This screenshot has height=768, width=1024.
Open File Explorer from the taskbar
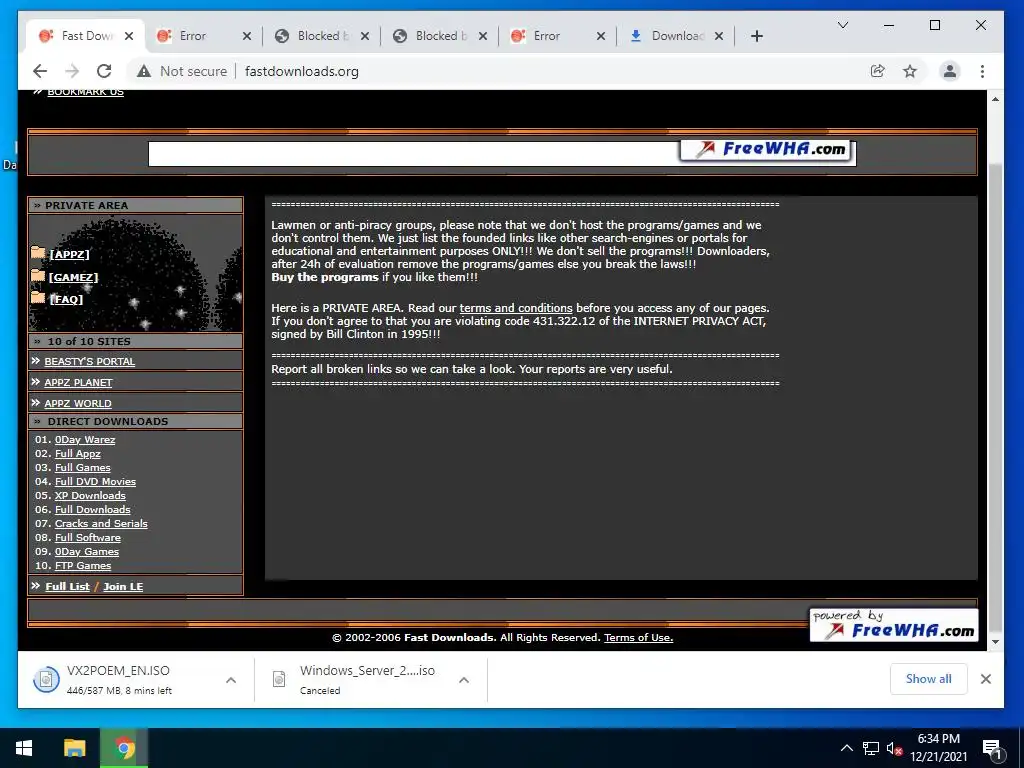(74, 748)
